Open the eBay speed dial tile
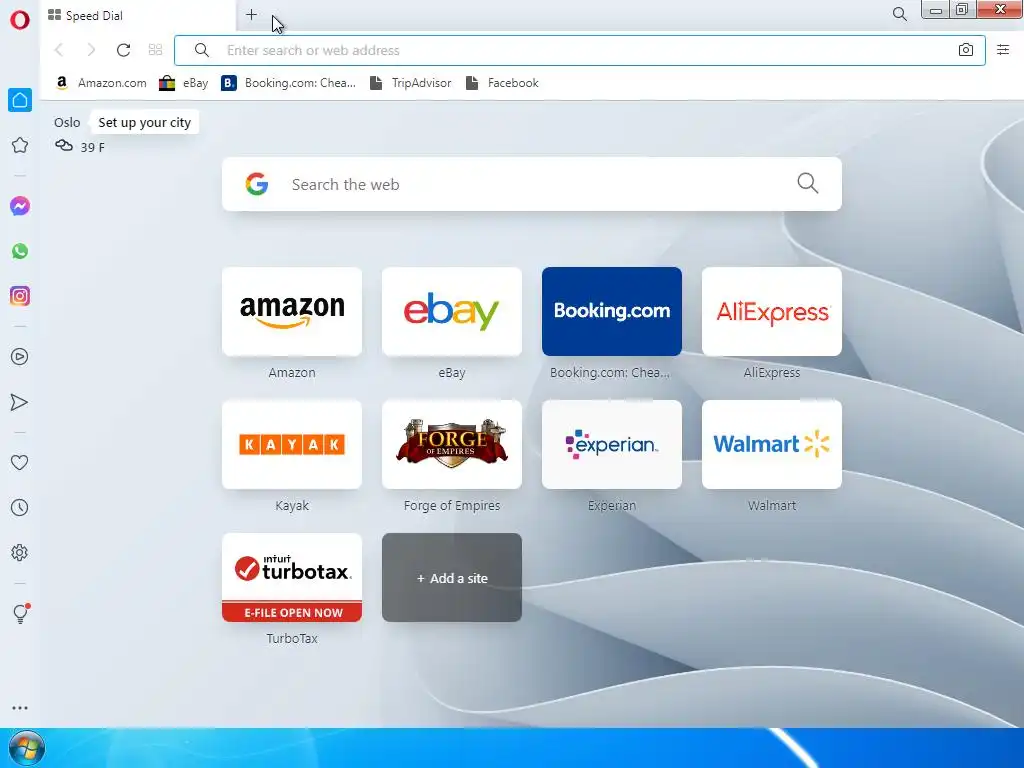 pyautogui.click(x=452, y=312)
